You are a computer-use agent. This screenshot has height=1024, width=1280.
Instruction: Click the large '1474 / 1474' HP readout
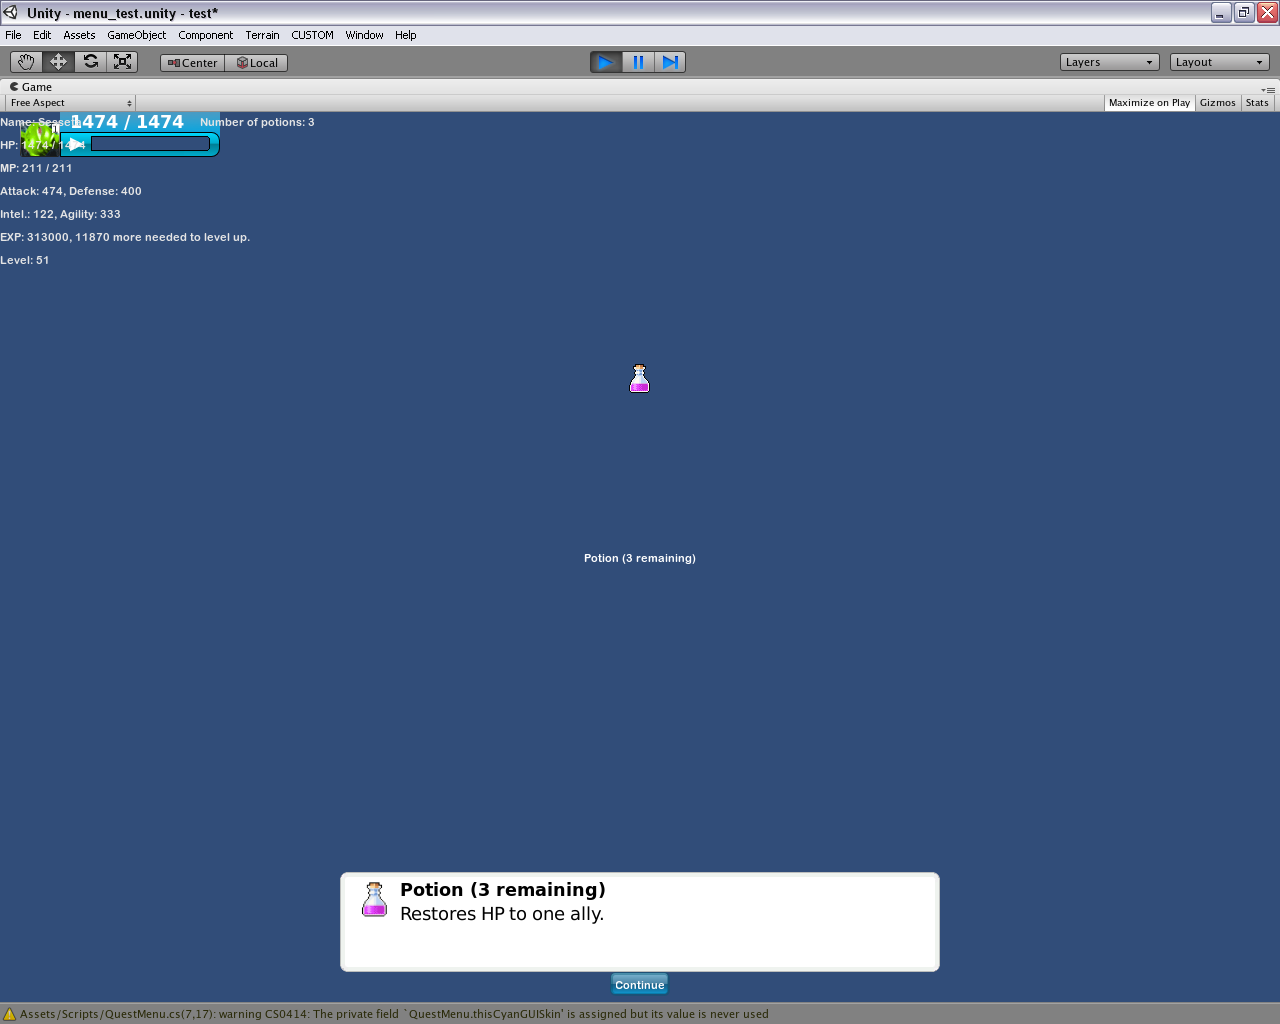127,122
